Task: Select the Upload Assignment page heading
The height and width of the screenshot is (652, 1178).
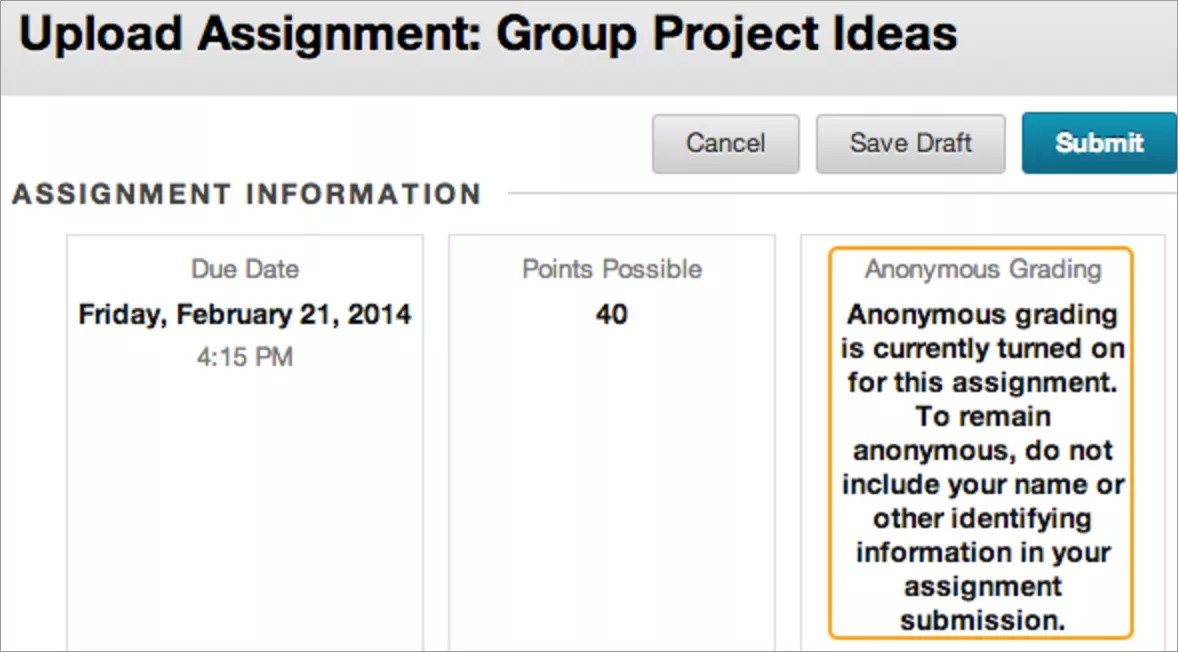Action: (x=487, y=34)
